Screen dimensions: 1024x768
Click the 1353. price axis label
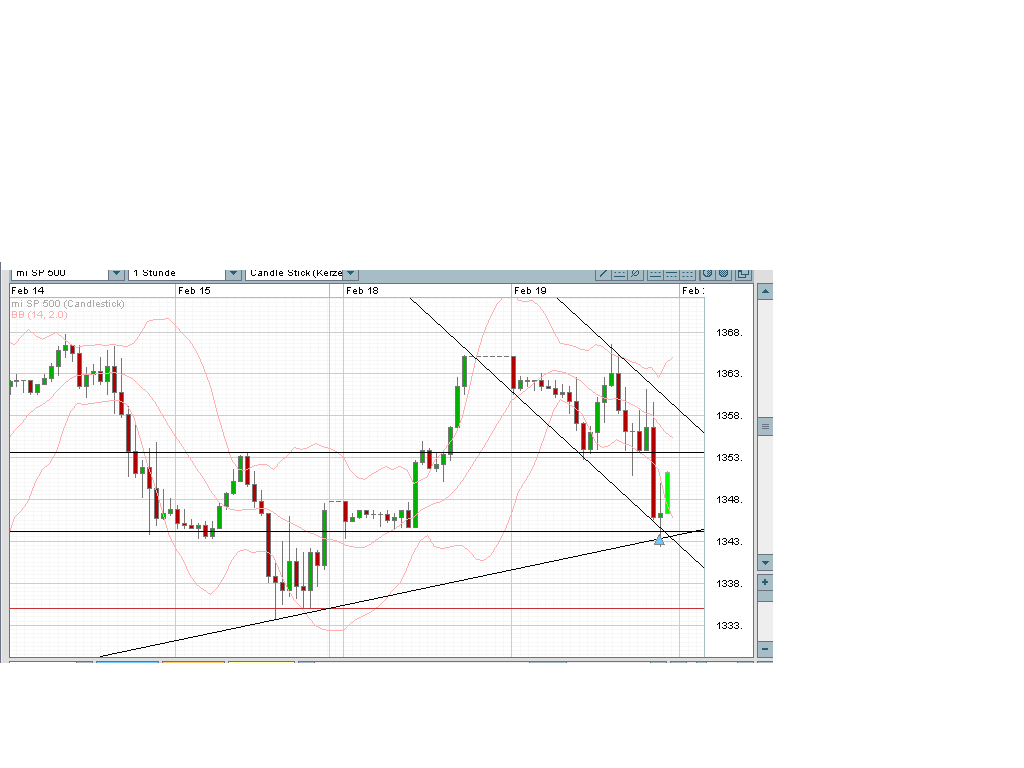[729, 457]
